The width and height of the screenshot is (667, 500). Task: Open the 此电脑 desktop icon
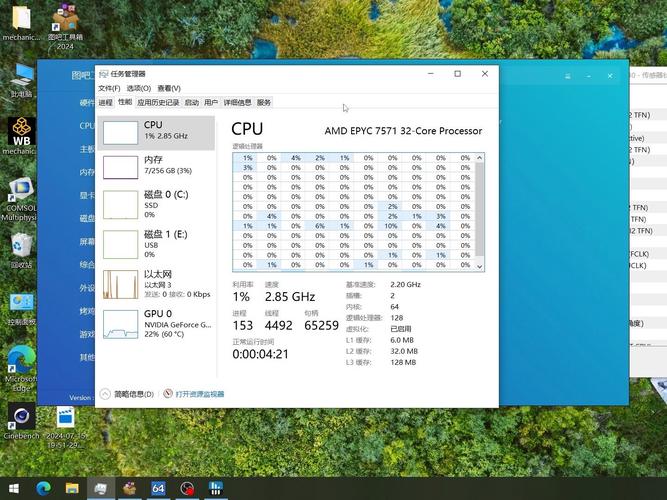(x=21, y=81)
